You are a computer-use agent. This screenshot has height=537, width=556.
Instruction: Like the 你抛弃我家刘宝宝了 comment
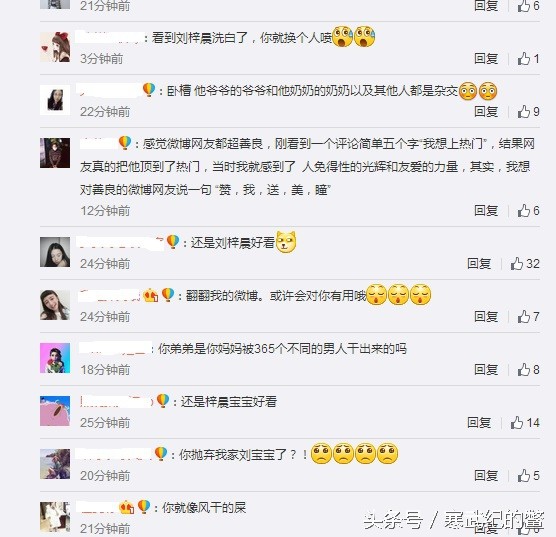tap(524, 476)
